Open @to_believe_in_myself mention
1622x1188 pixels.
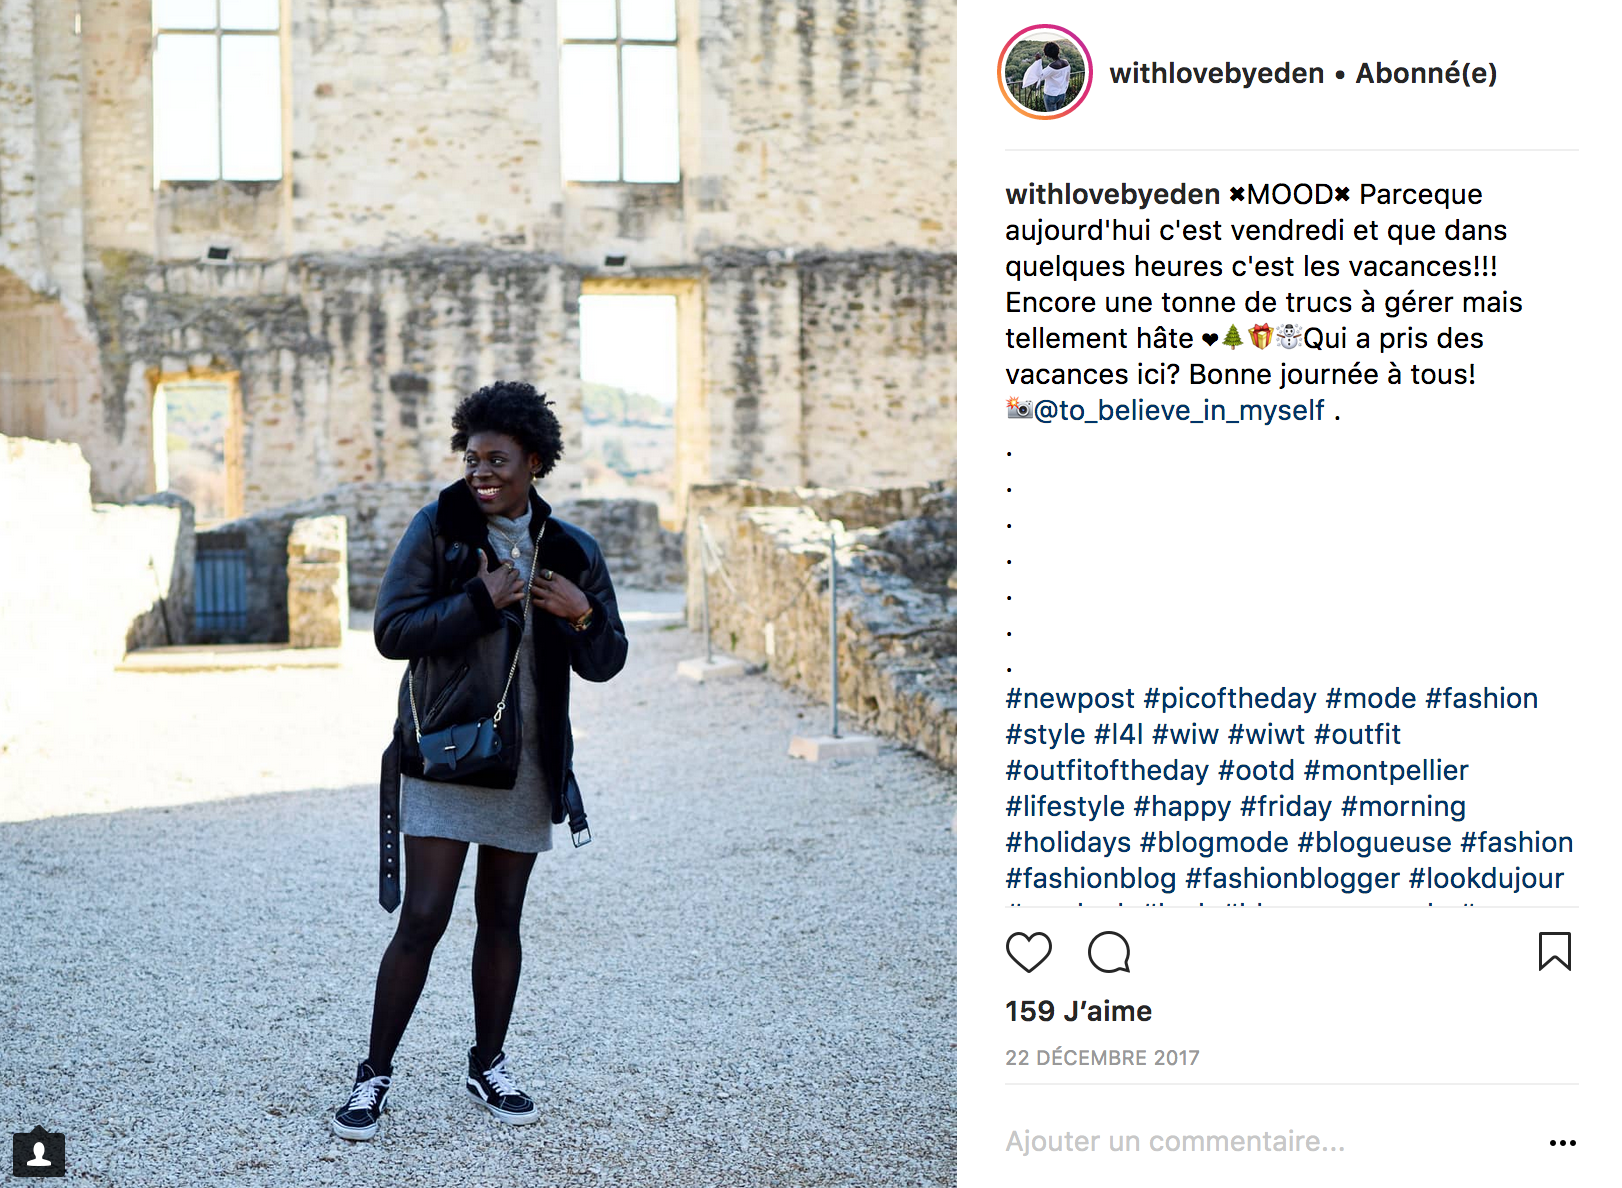point(1179,410)
